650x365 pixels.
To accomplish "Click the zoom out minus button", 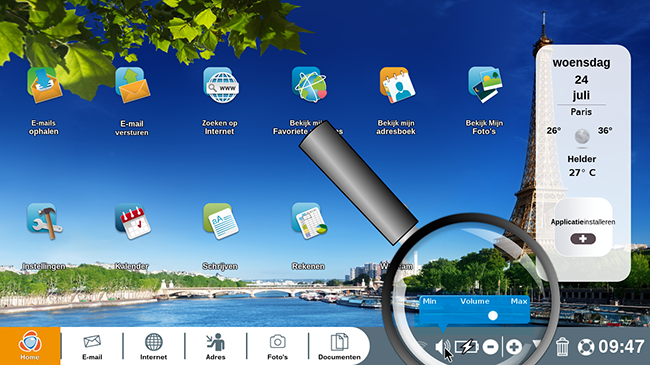I will tap(490, 347).
